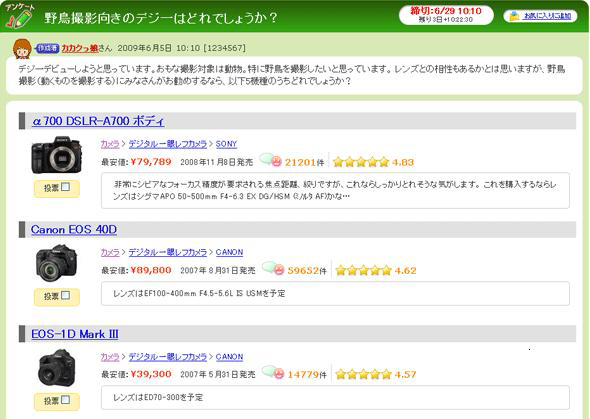Click the survey title in header
590x419 pixels.
click(x=161, y=18)
